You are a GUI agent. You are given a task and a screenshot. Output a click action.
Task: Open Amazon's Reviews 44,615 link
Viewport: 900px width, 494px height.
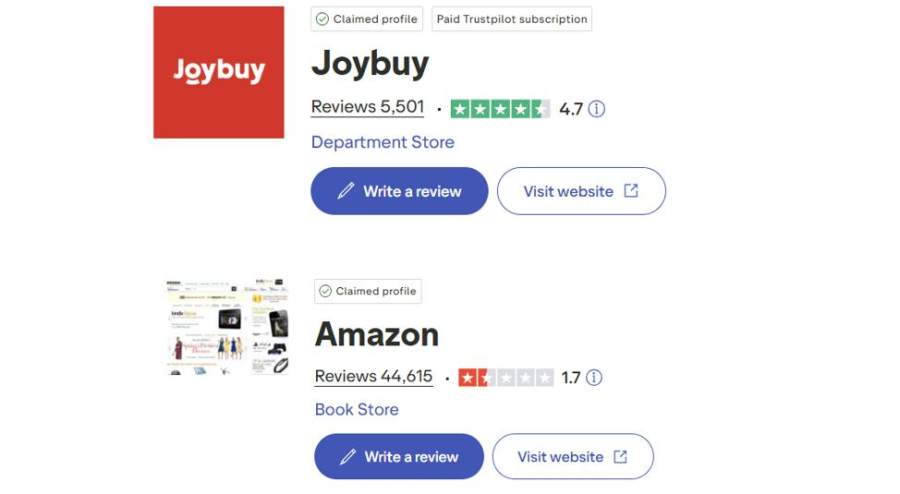coord(373,377)
